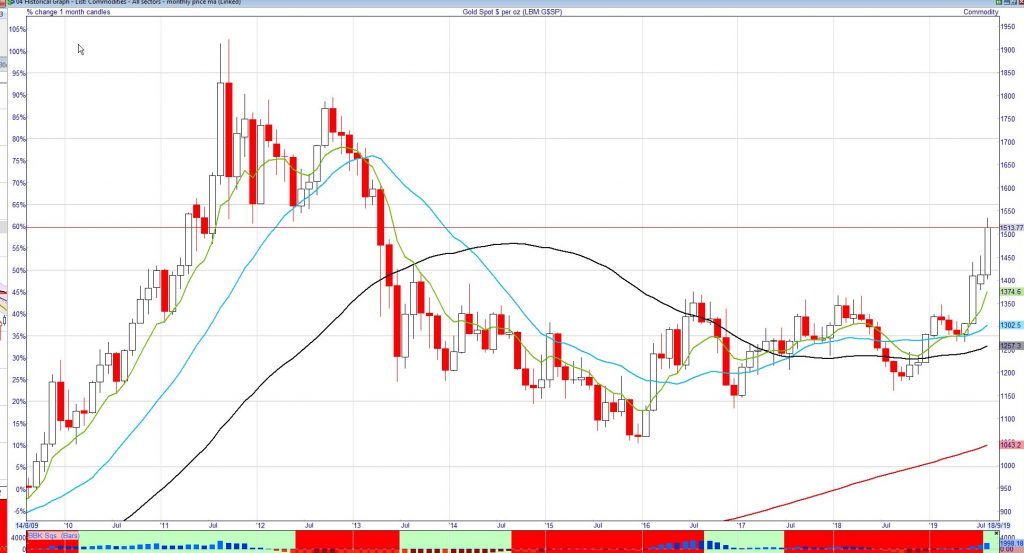Screen dimensions: 1024x553
Task: Click the Historical Graph window title bar
Action: pos(512,3)
